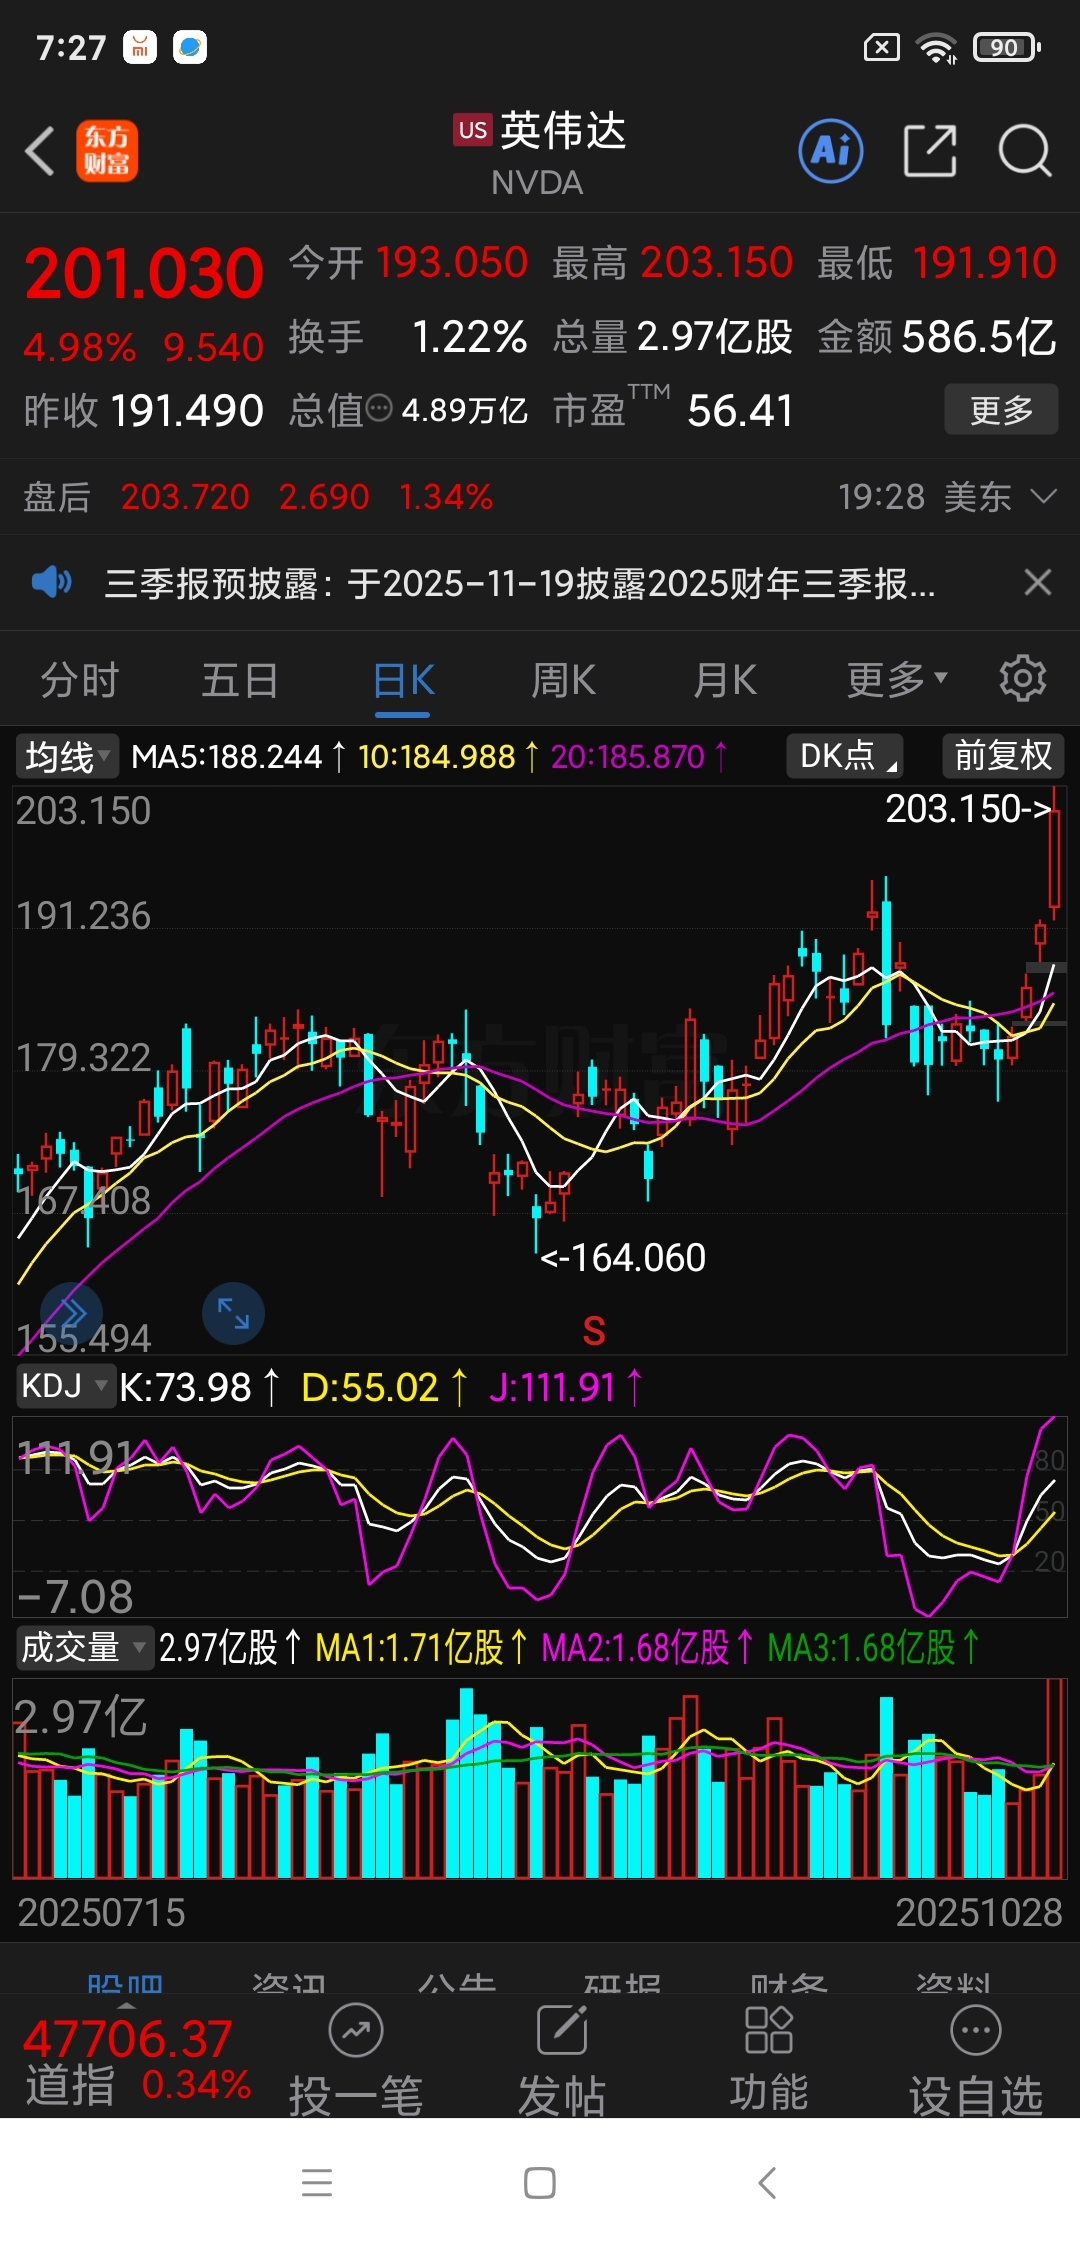Tap the 英伟达 NVDA title
Screen dimensions: 1080x2248
coord(540,153)
